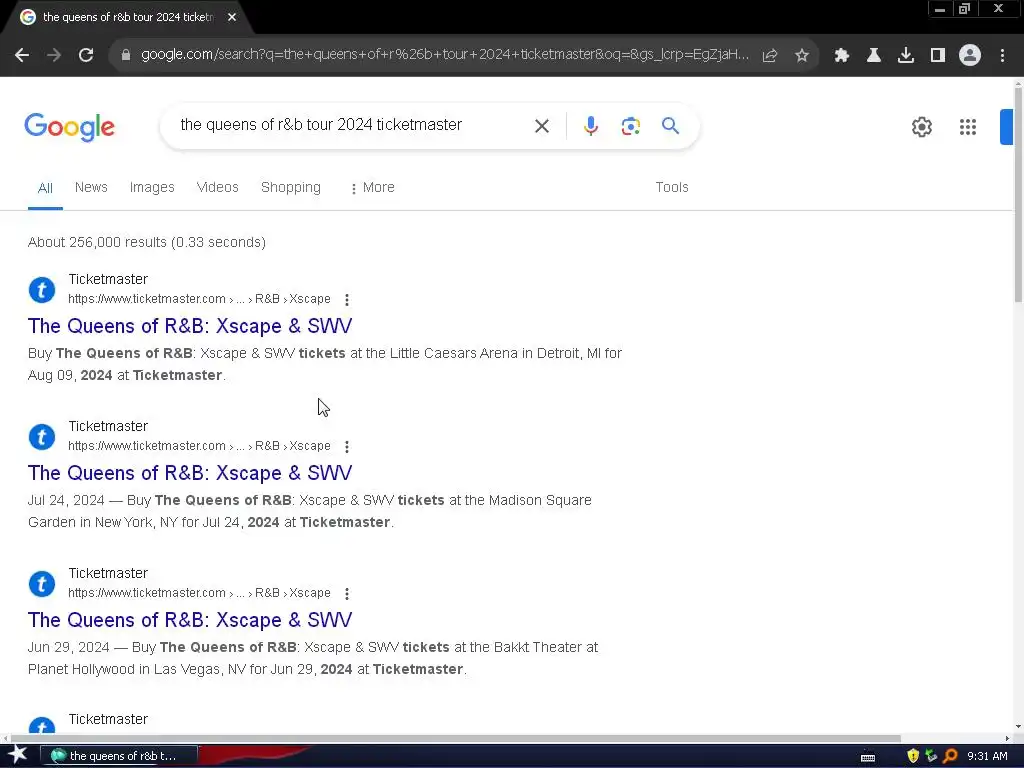This screenshot has height=768, width=1024.
Task: Click the Ticketmaster favicon of the Las Vegas result
Action: (42, 584)
